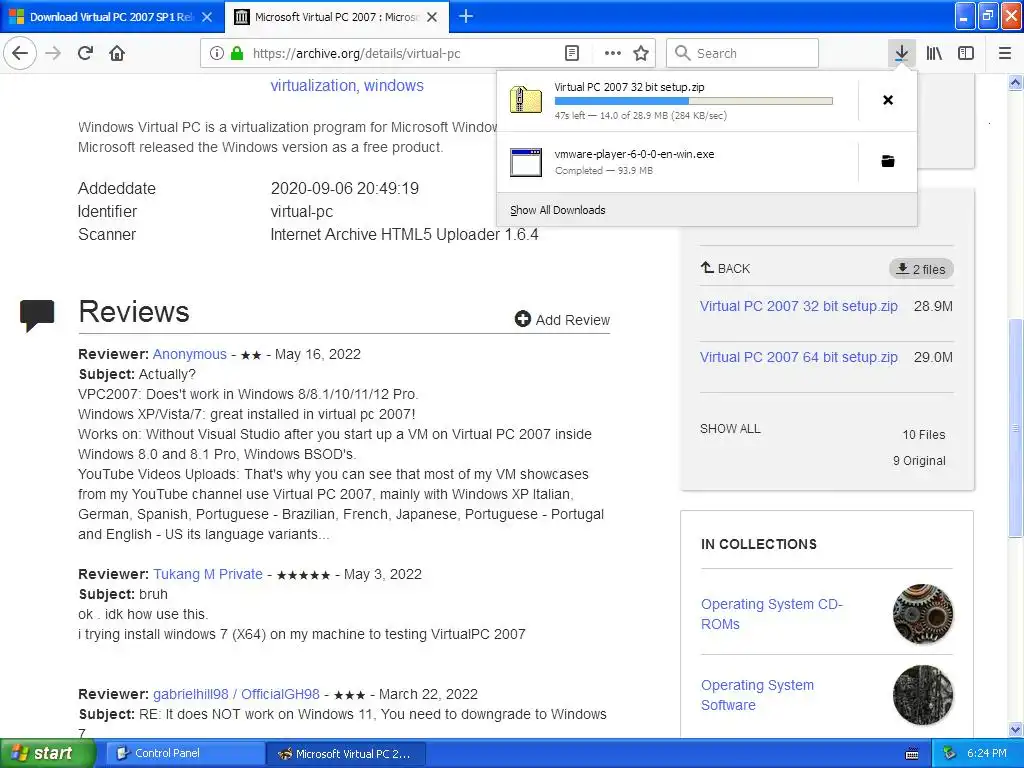Click Show All Downloads

[x=558, y=210]
